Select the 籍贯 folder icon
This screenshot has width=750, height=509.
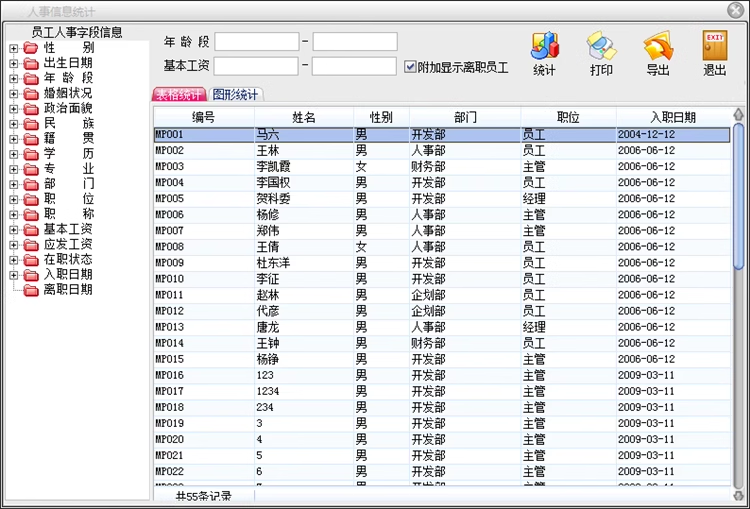tap(31, 139)
